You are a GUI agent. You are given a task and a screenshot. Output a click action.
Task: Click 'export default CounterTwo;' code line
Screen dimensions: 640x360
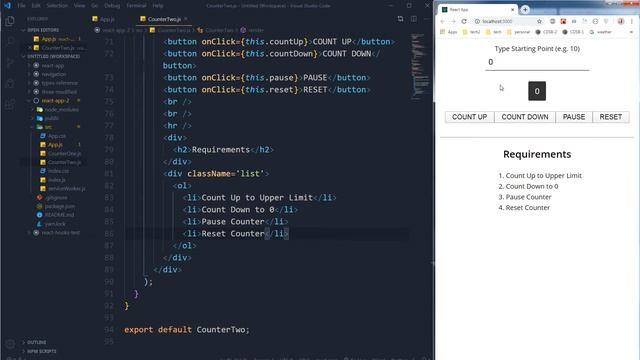187,329
